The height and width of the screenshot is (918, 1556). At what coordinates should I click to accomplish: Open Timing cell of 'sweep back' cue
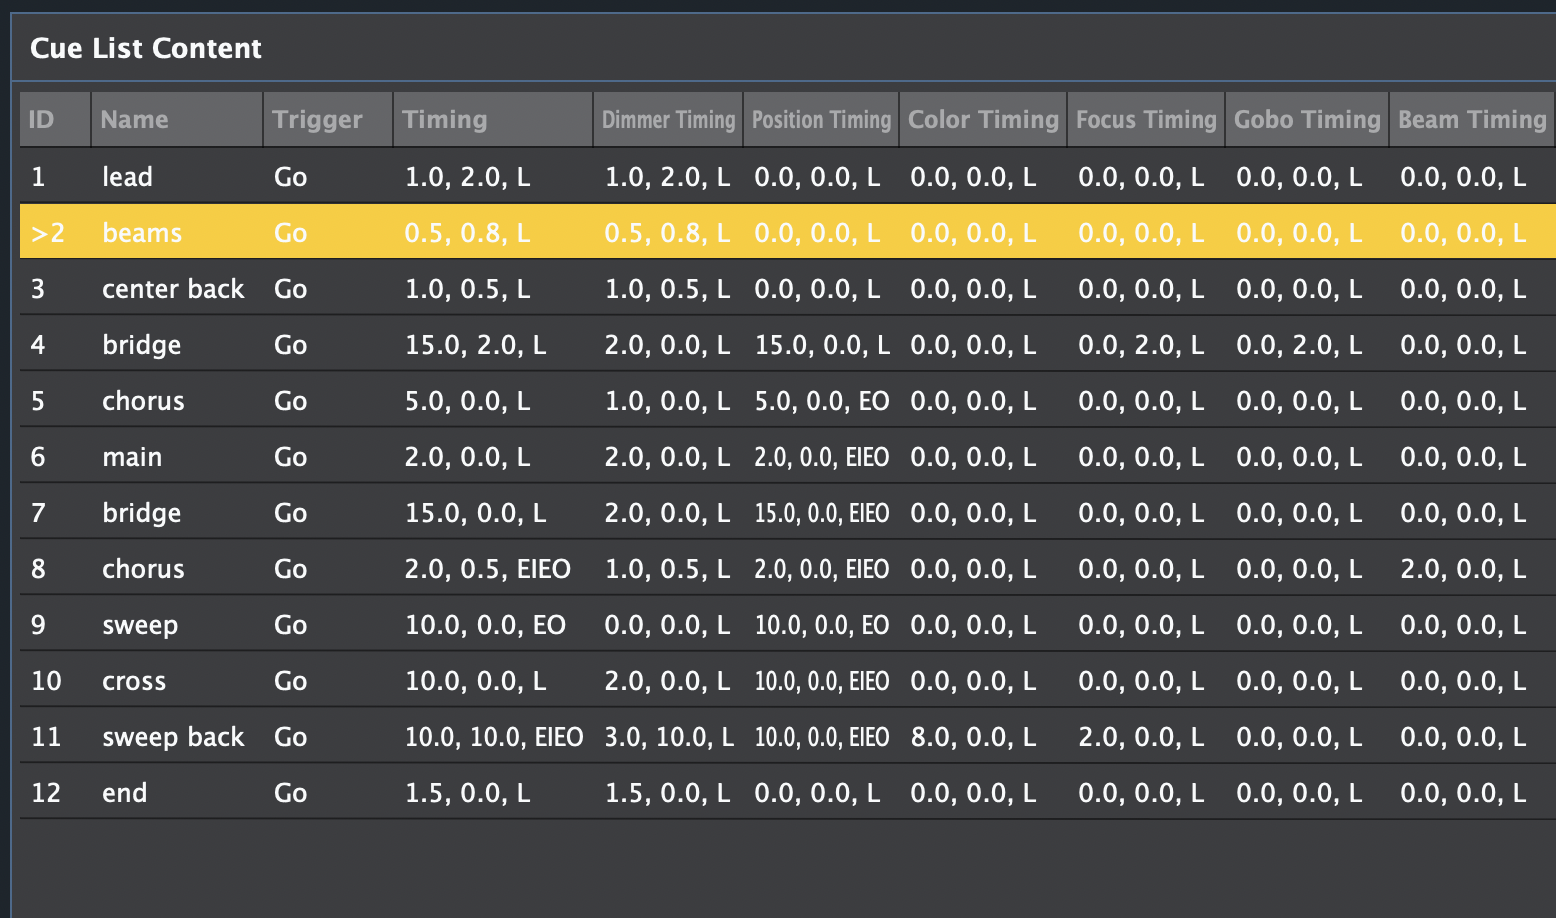[493, 737]
